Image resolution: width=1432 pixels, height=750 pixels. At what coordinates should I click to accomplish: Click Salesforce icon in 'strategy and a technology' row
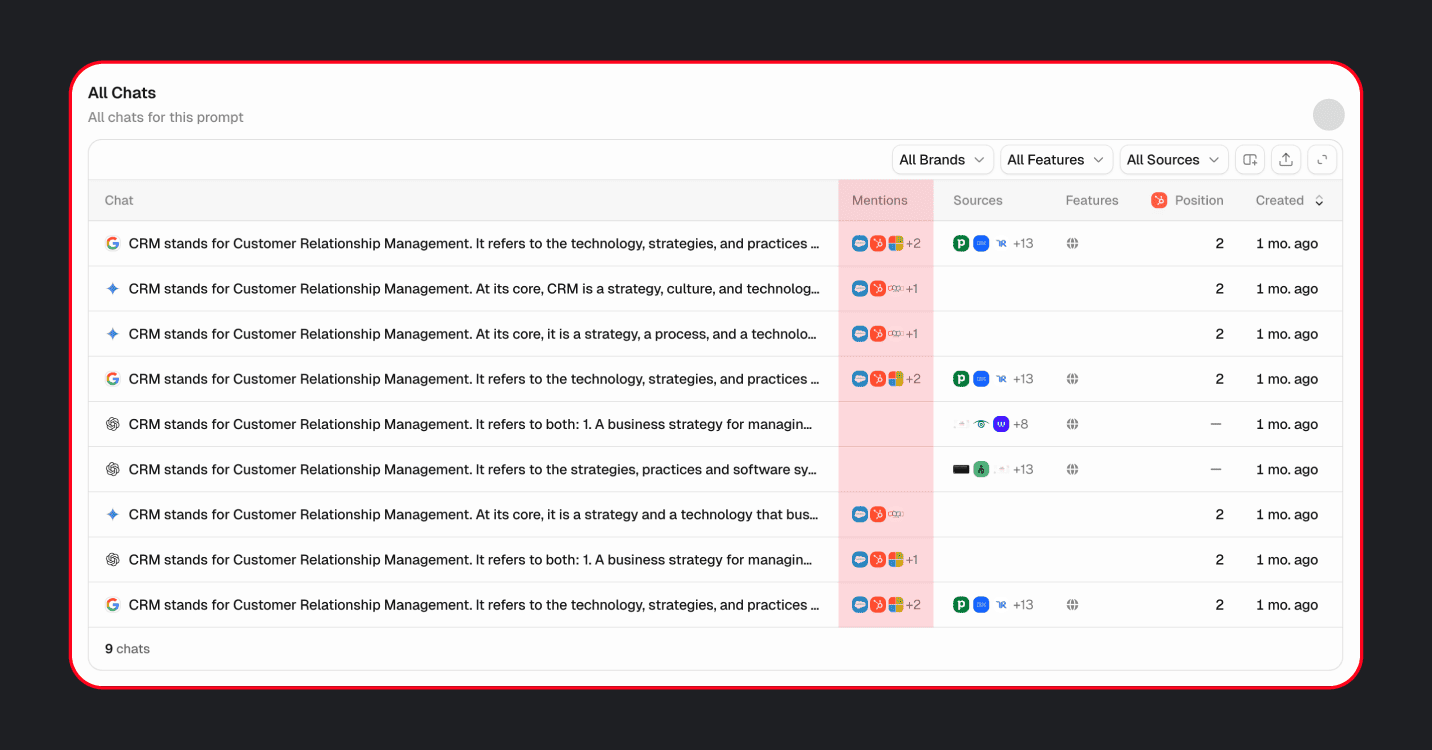click(860, 514)
